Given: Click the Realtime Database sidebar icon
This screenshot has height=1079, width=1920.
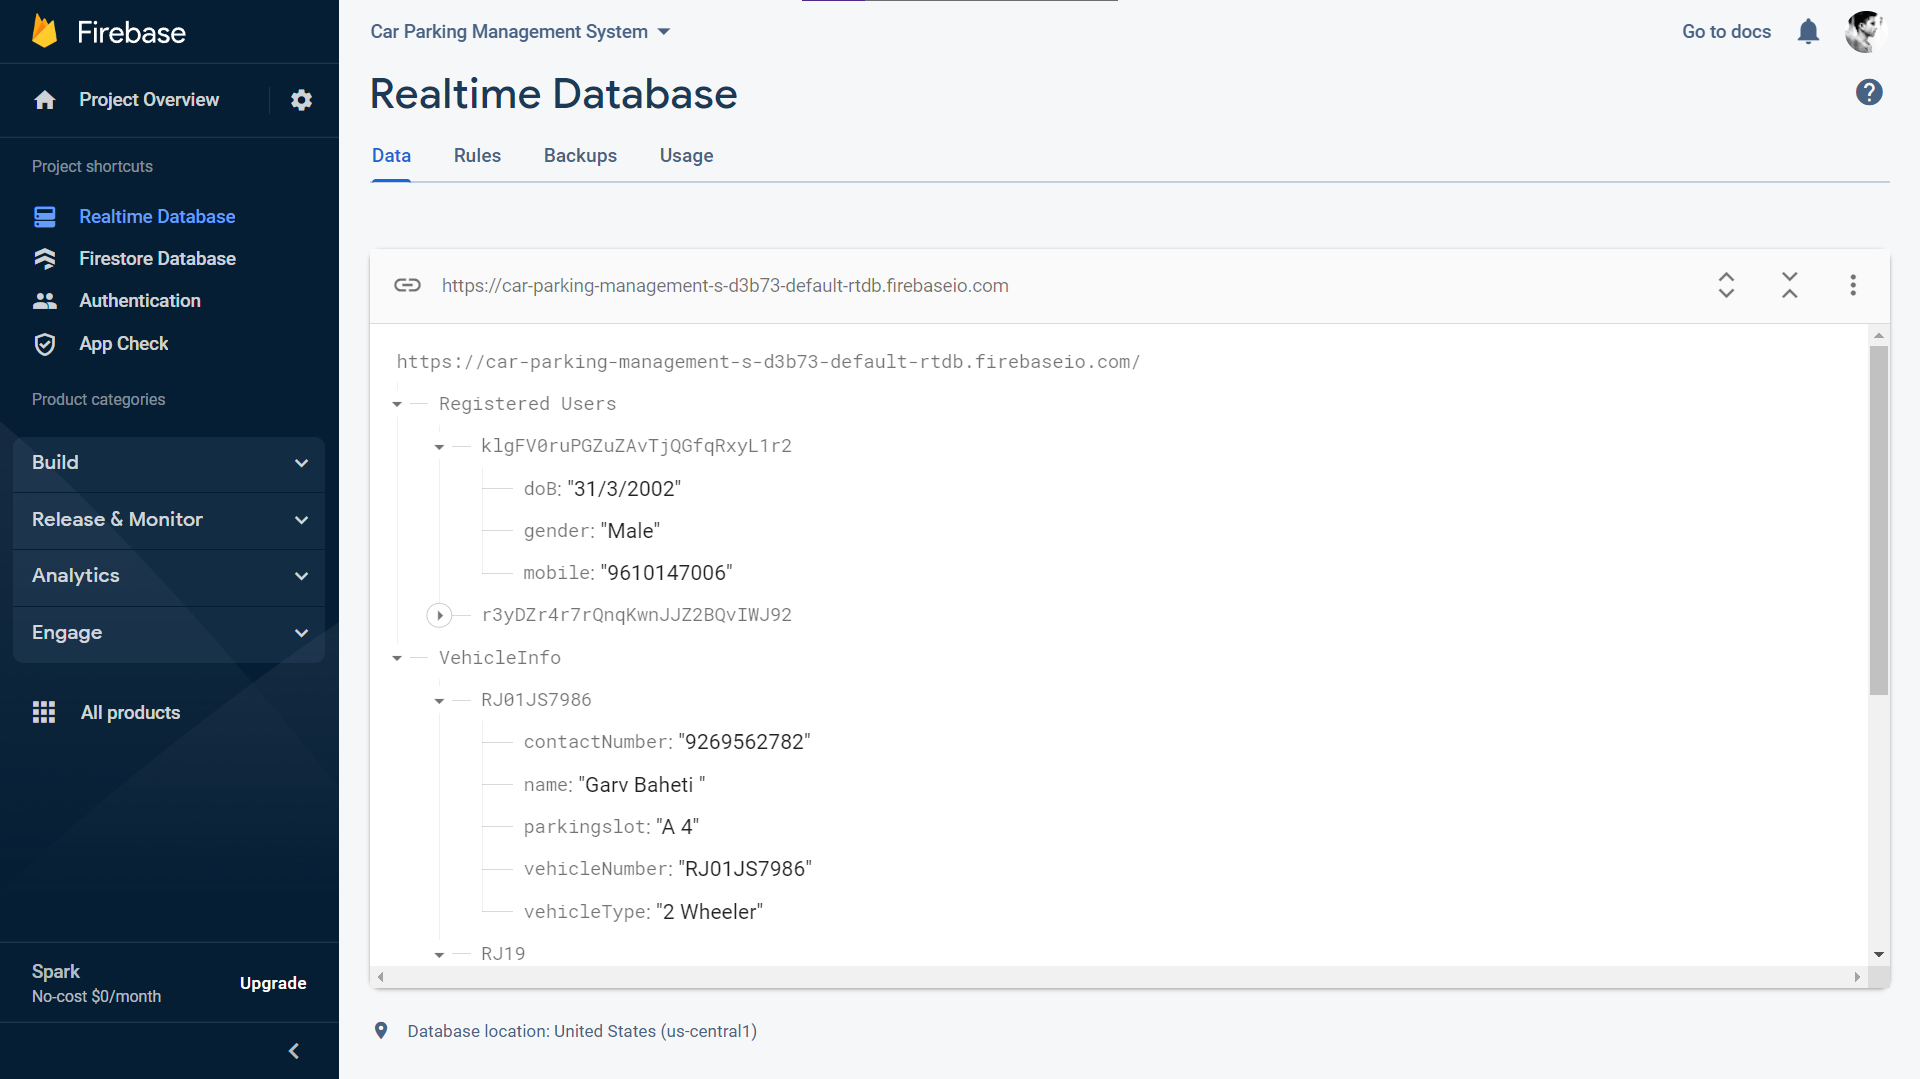Looking at the screenshot, I should (x=45, y=217).
